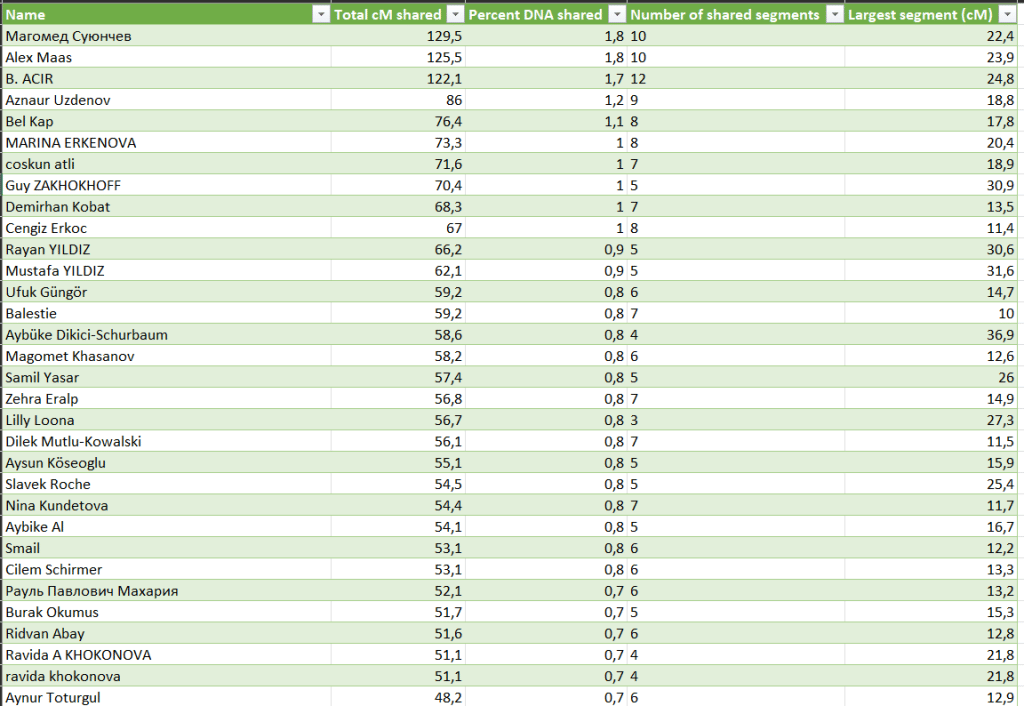Click the Guy ZAKHOKHOFF cell
The height and width of the screenshot is (706, 1024).
point(64,185)
